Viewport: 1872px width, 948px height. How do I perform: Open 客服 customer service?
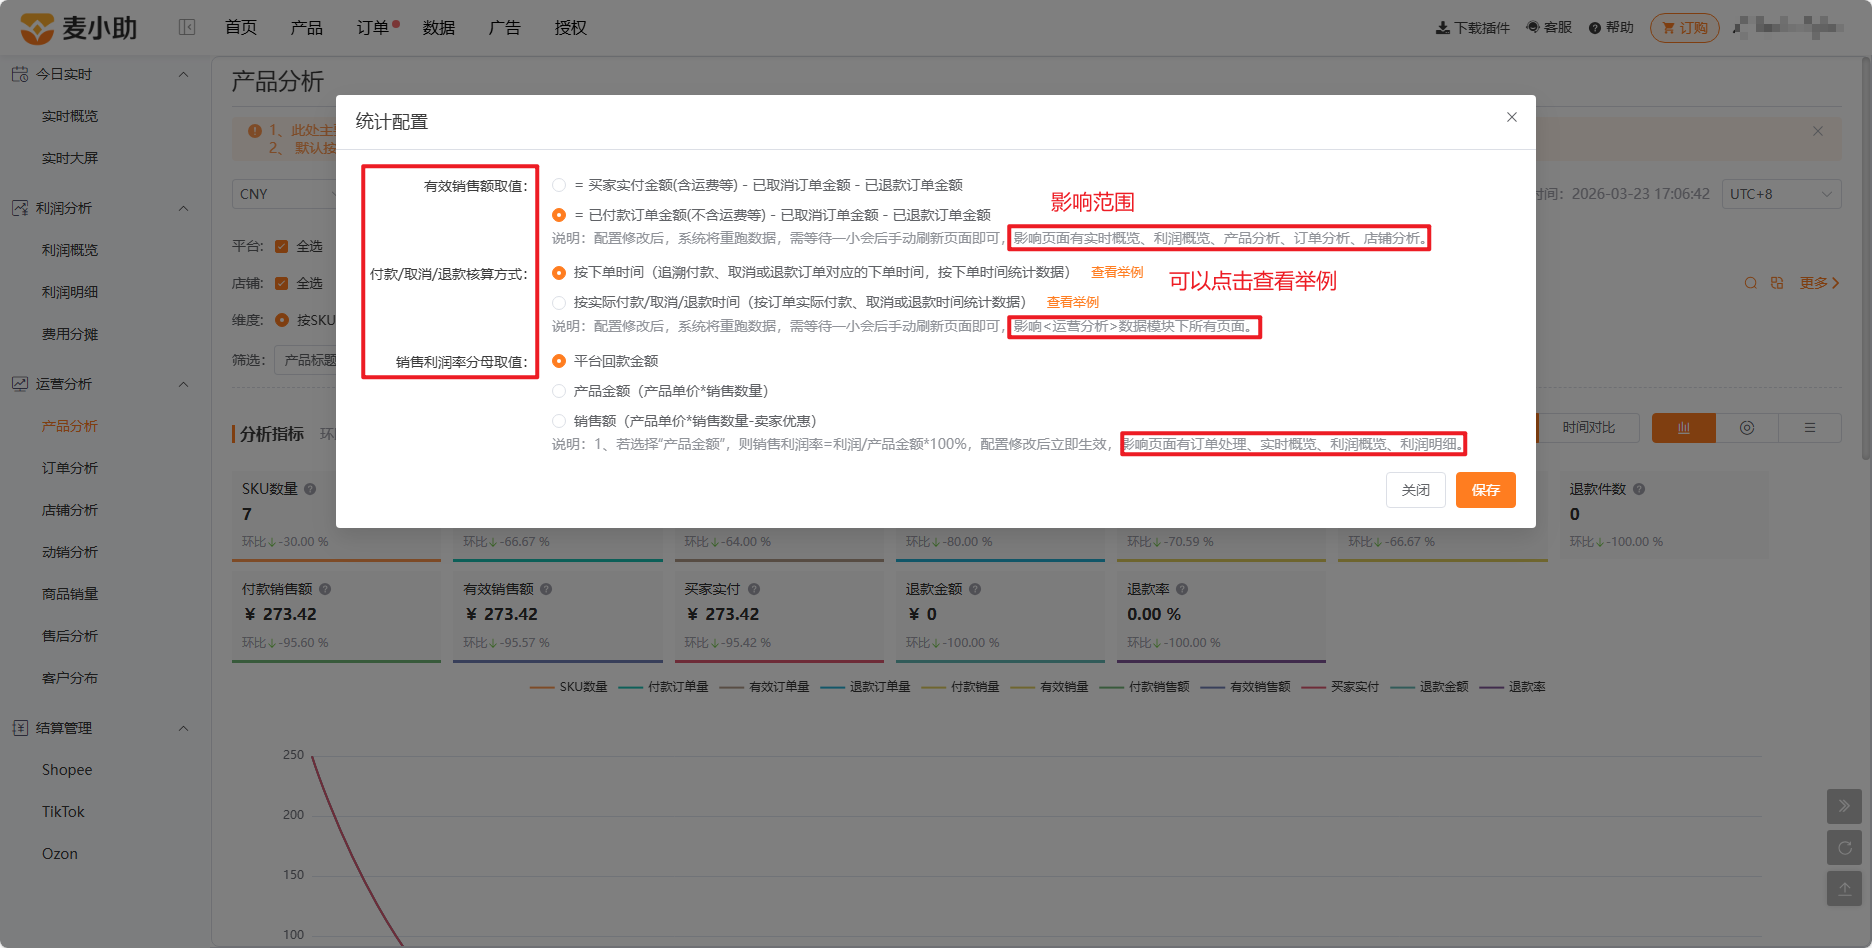(1549, 28)
